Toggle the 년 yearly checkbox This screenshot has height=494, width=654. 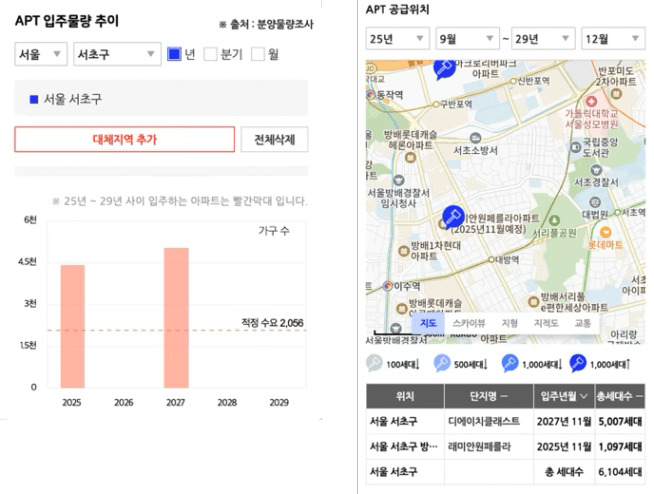click(174, 54)
